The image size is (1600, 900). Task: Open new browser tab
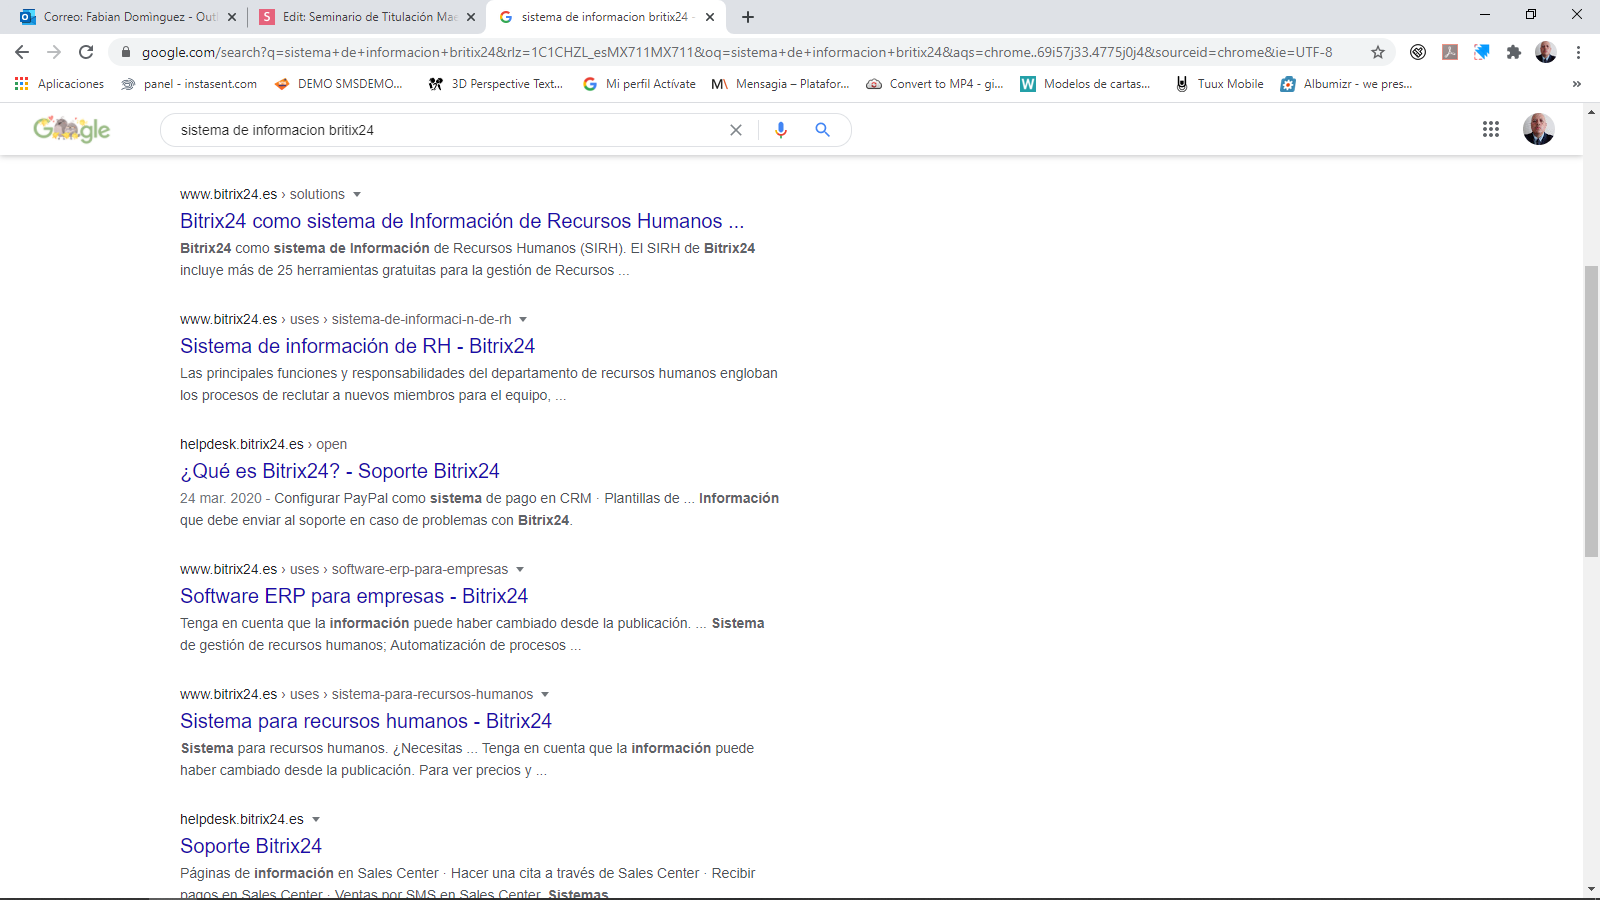pyautogui.click(x=748, y=17)
